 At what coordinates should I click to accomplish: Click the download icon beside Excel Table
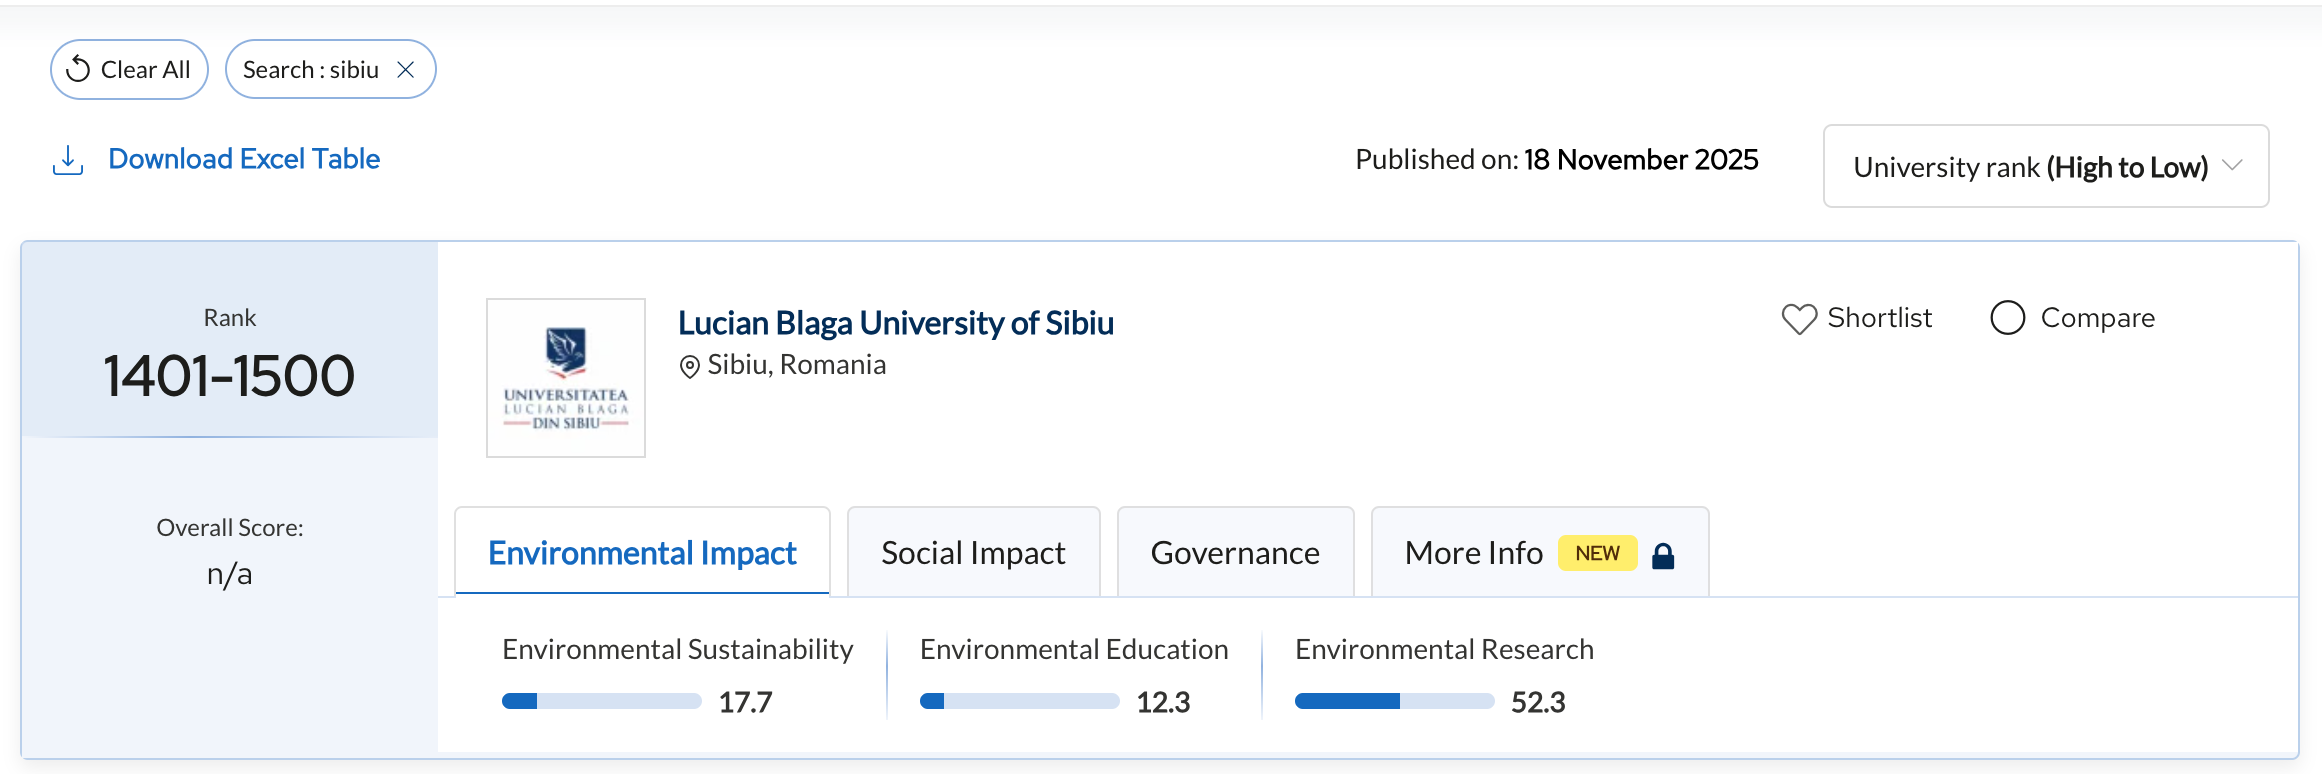pos(67,160)
